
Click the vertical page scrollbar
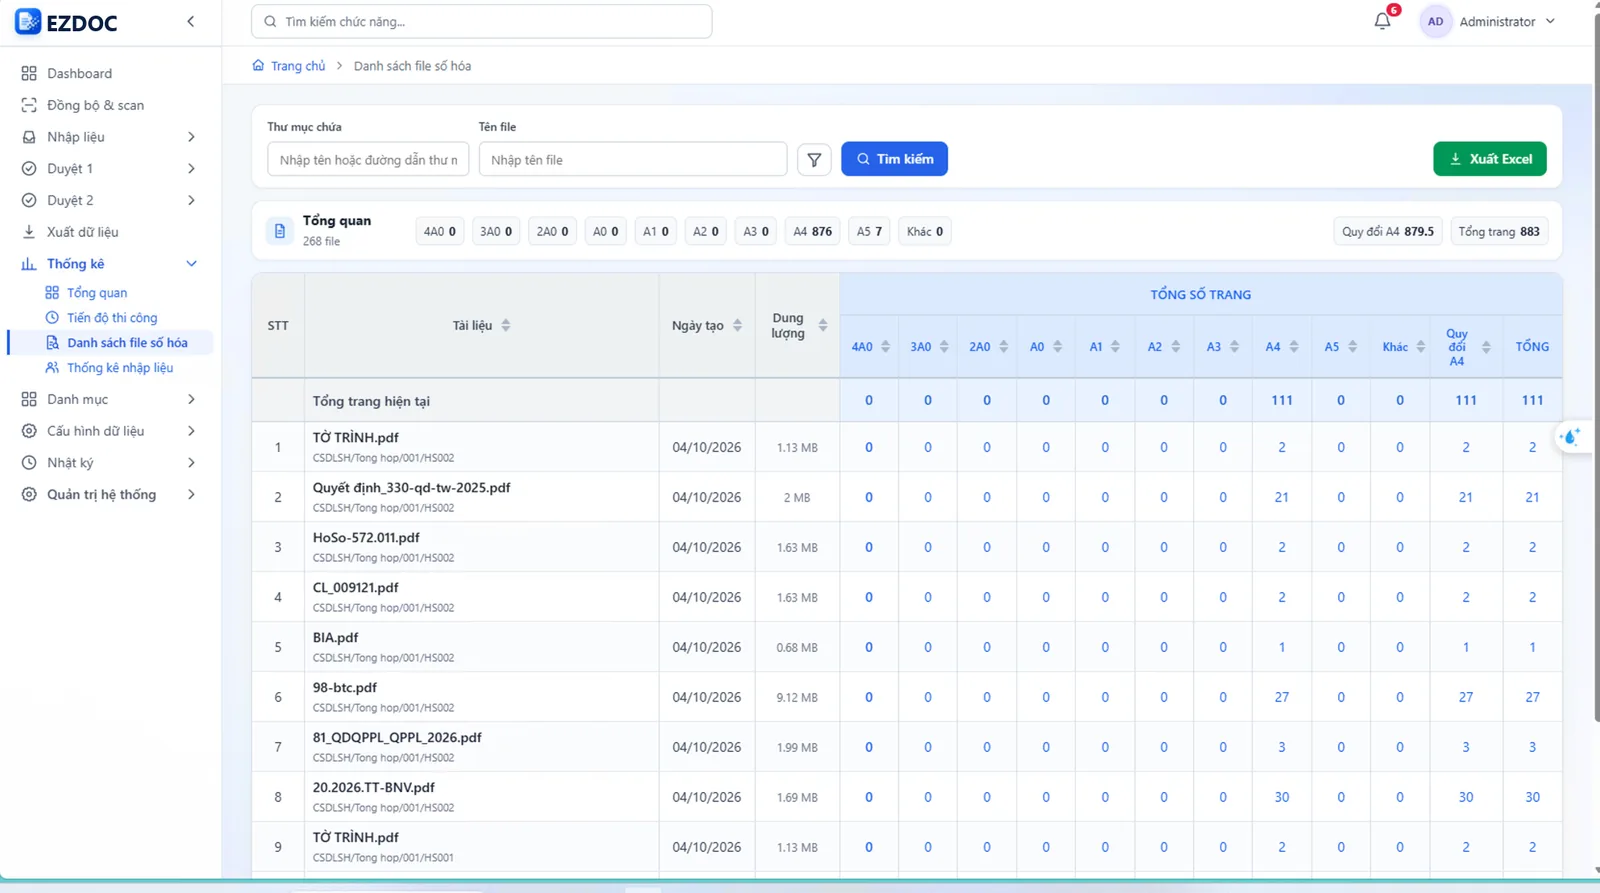click(1596, 370)
